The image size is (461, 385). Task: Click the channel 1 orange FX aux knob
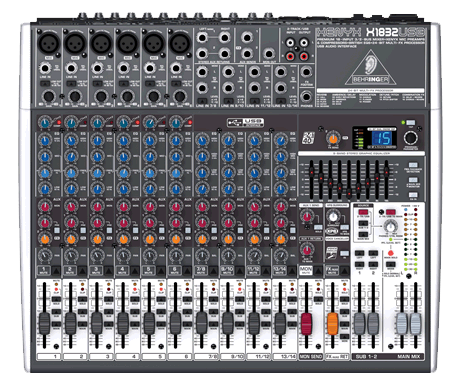click(x=45, y=239)
